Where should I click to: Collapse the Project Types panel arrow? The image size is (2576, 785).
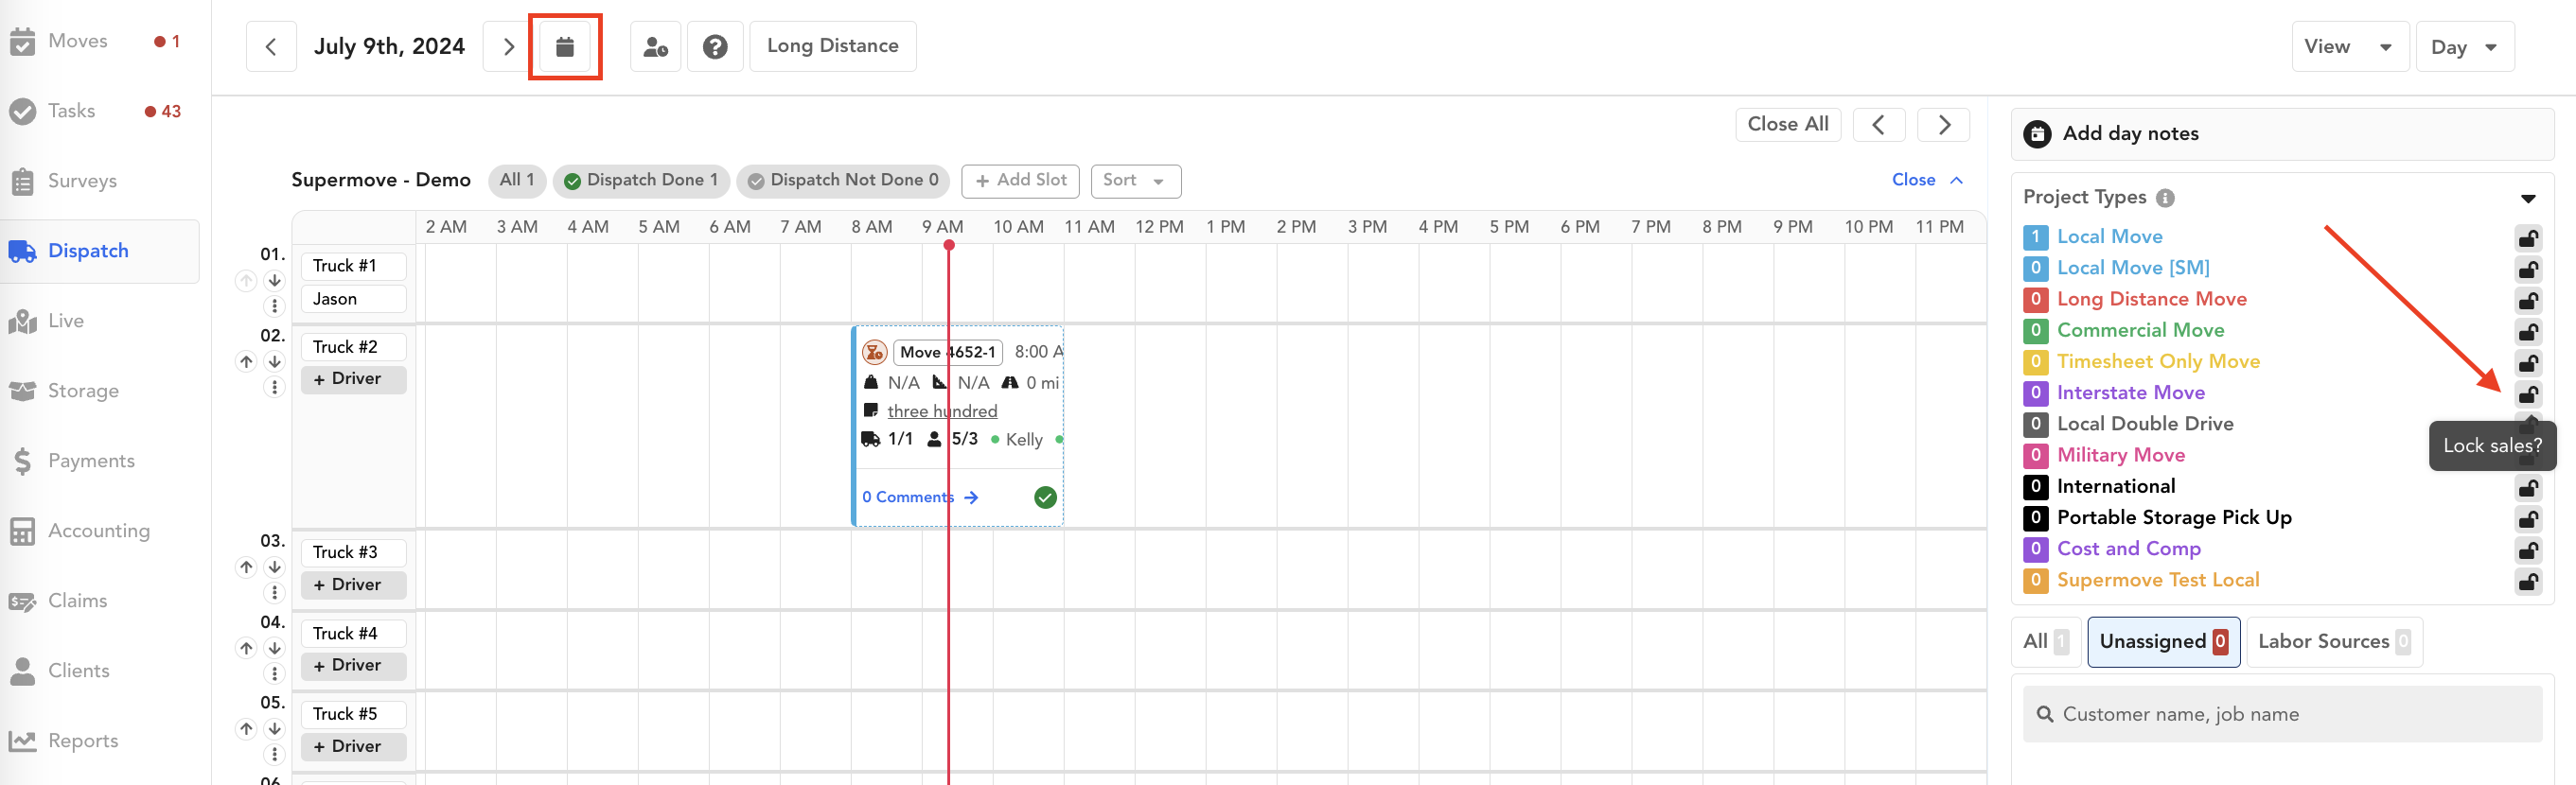tap(2528, 198)
